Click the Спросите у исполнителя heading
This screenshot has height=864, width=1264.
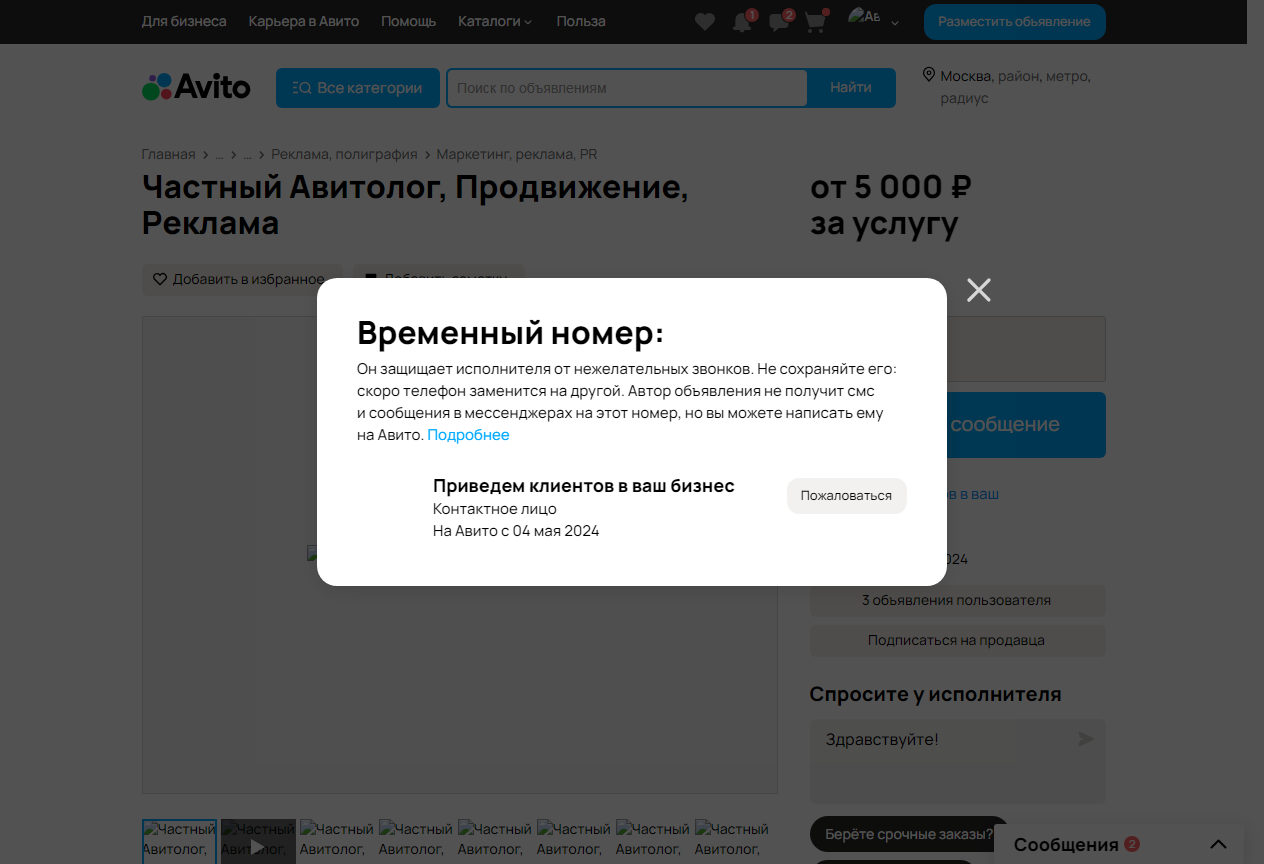[935, 694]
